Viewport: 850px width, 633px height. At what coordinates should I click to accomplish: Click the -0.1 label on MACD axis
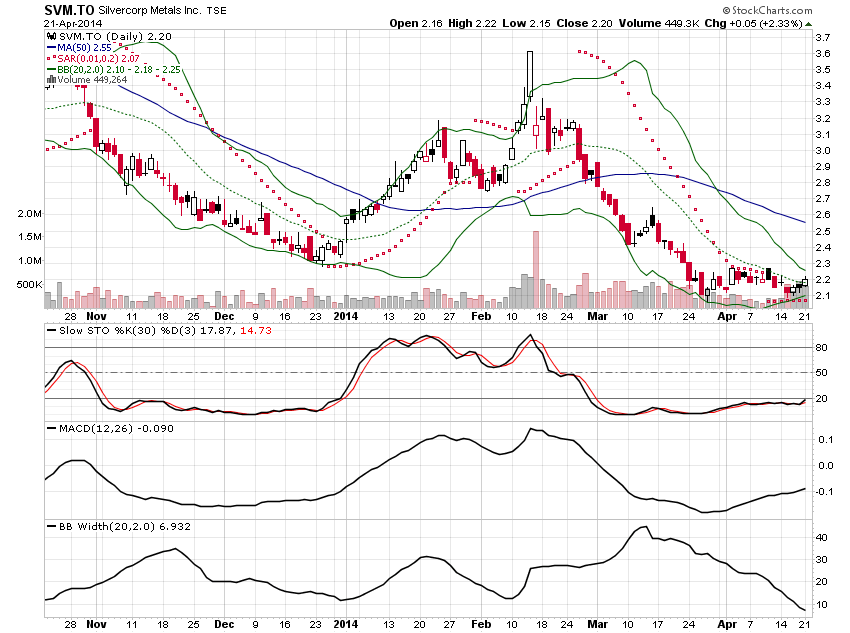(825, 492)
